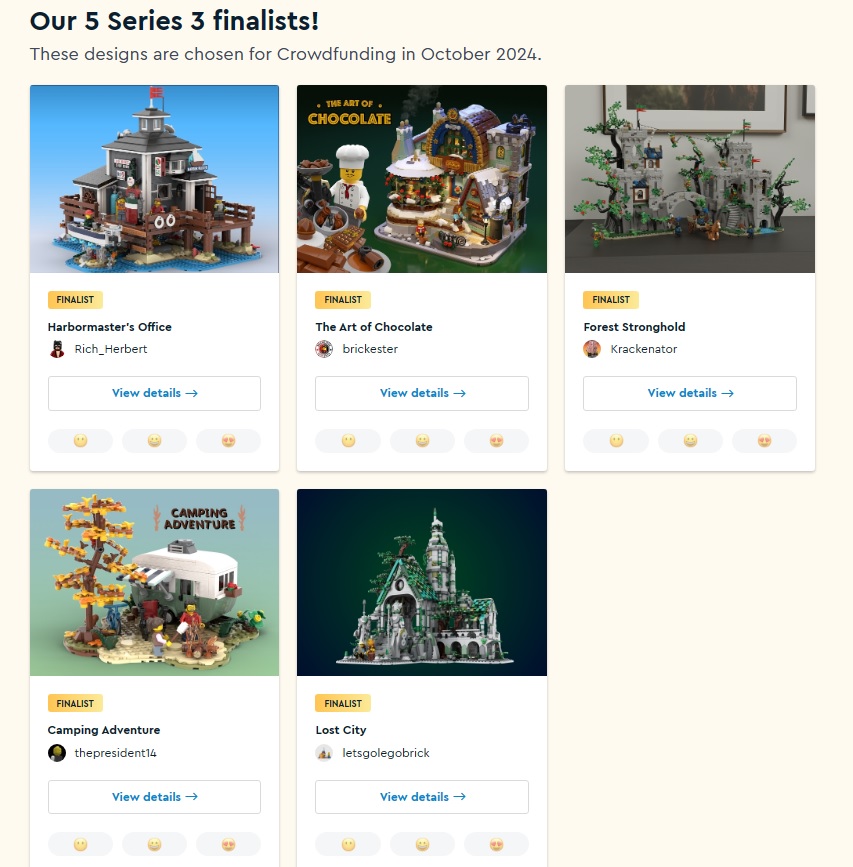The height and width of the screenshot is (867, 853).
Task: Click Rich_Herbert's avatar icon
Action: click(x=57, y=349)
